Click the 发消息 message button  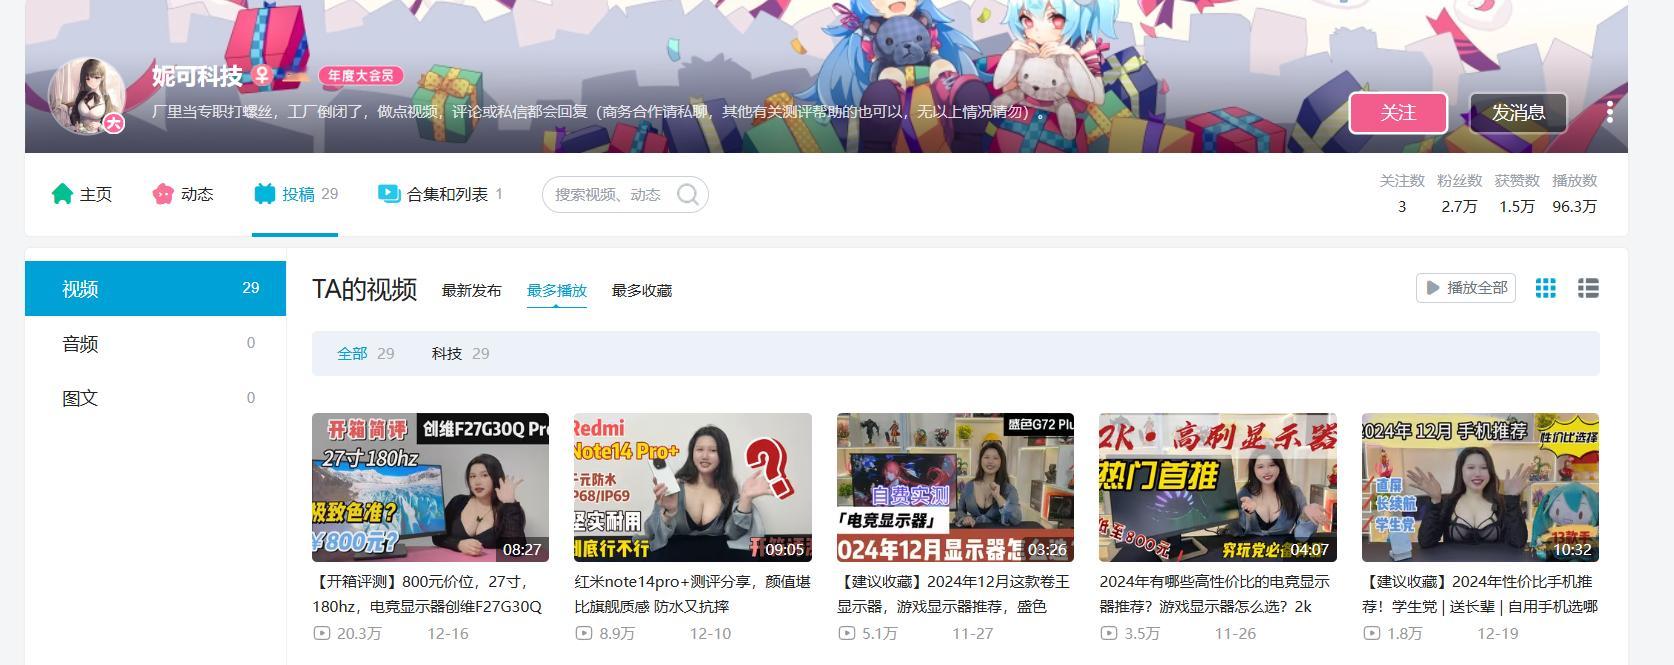pos(1518,112)
